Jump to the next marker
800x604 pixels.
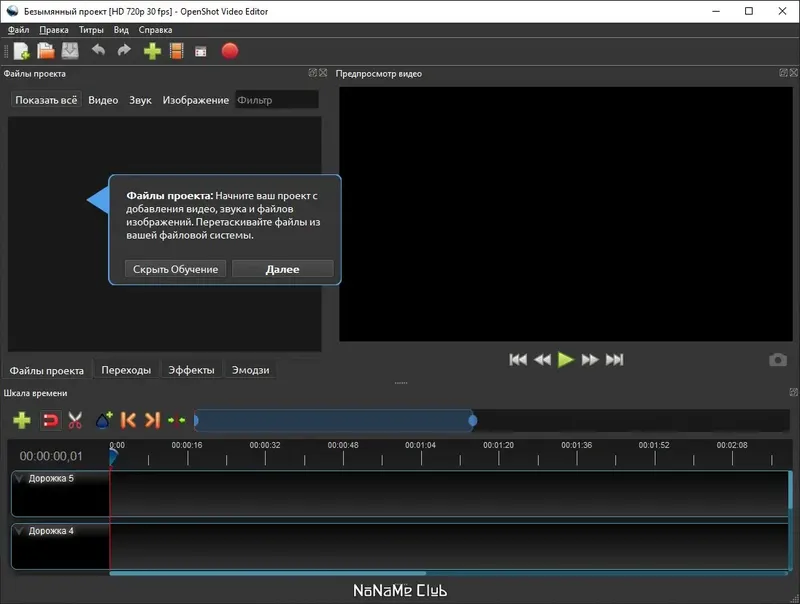153,420
